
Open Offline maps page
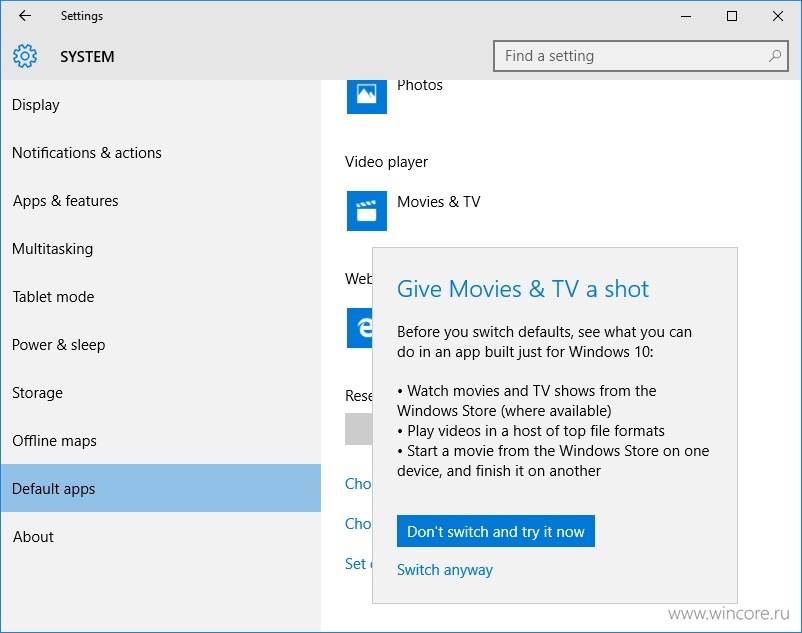coord(161,441)
